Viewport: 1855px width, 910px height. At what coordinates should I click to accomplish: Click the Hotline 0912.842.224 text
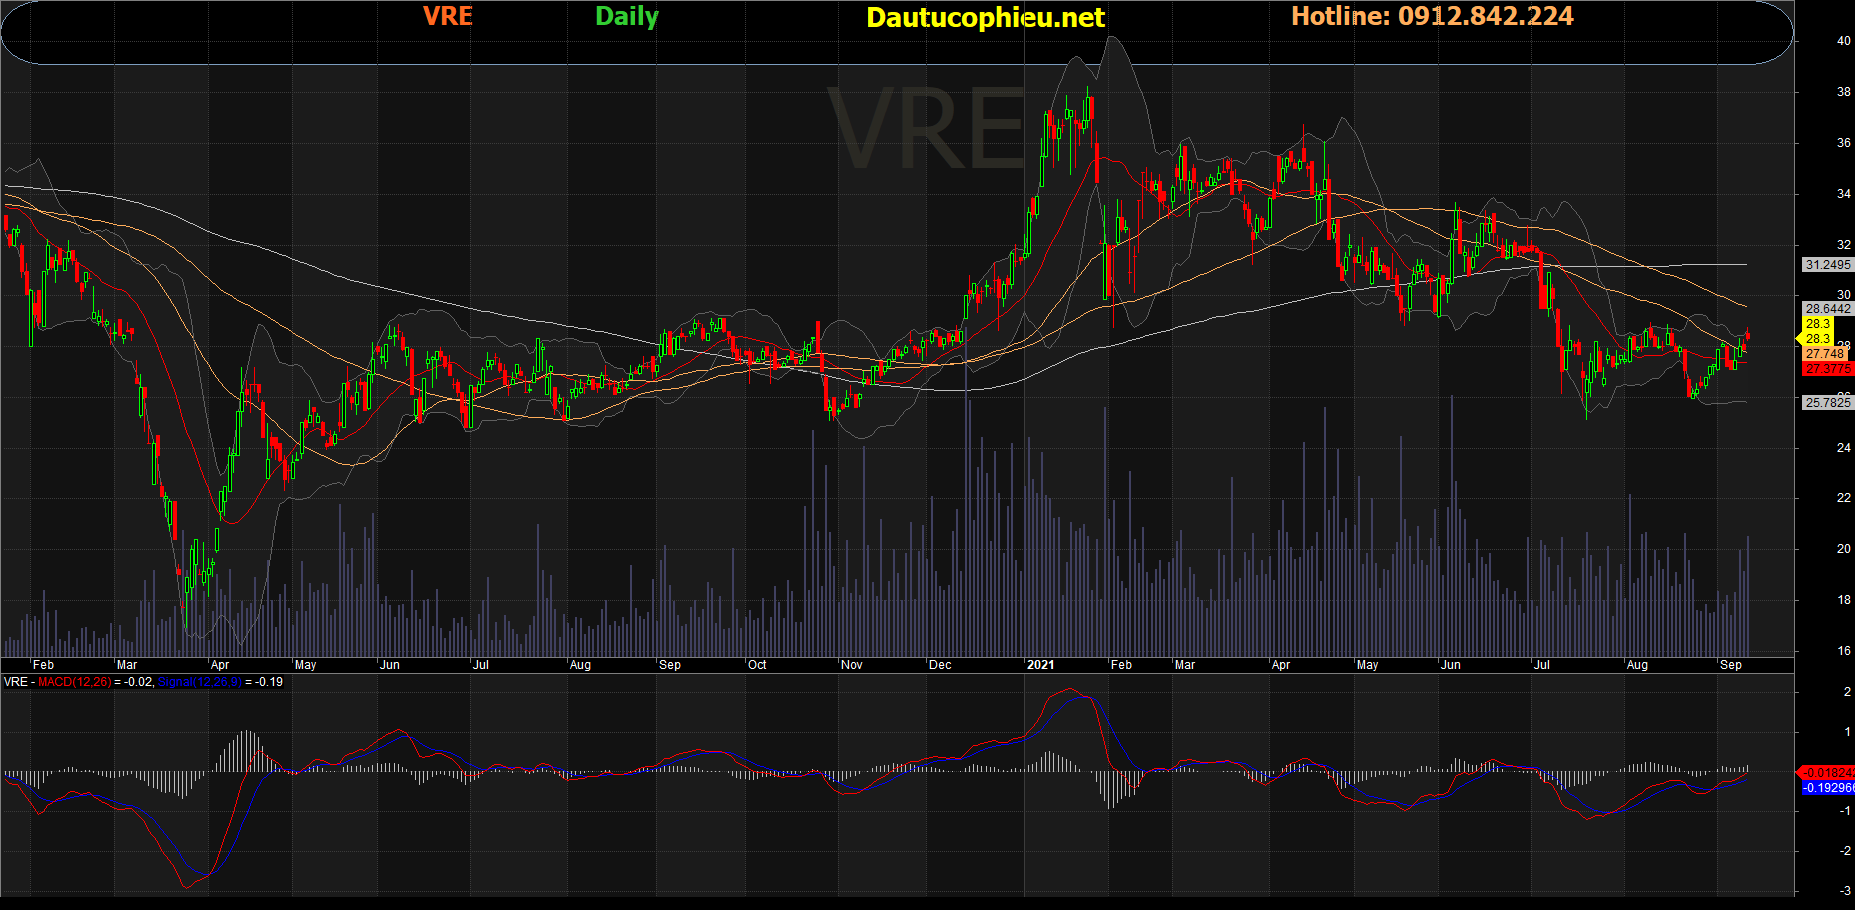pyautogui.click(x=1431, y=17)
